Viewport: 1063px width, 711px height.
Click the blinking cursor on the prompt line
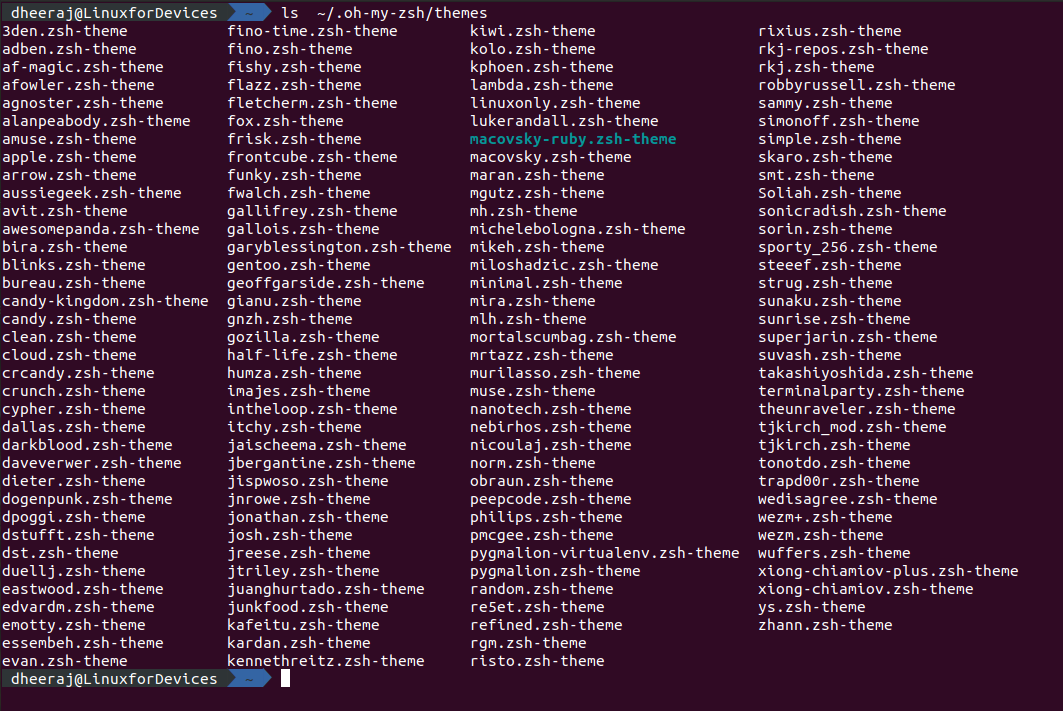tap(284, 679)
